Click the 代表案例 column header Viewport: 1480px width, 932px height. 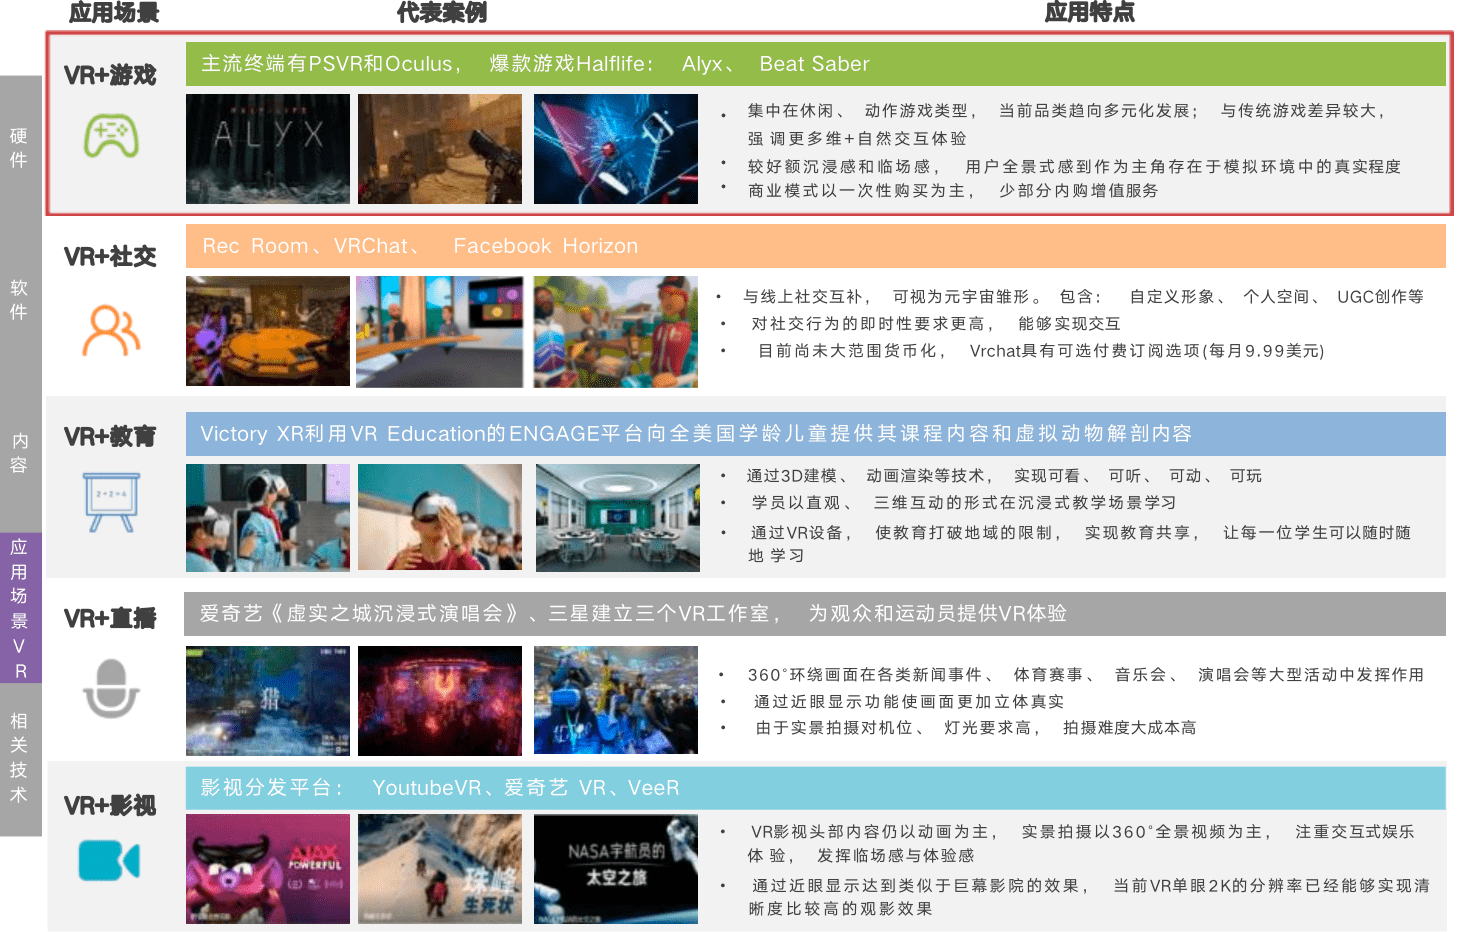click(443, 13)
